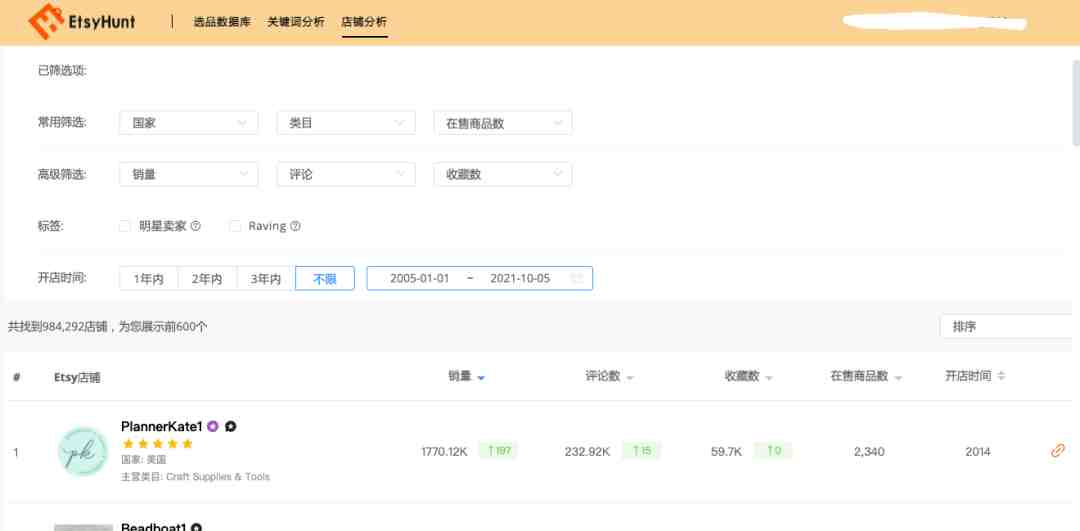The height and width of the screenshot is (531, 1080).
Task: Open the PlannerKate1 shop name link
Action: tap(162, 426)
